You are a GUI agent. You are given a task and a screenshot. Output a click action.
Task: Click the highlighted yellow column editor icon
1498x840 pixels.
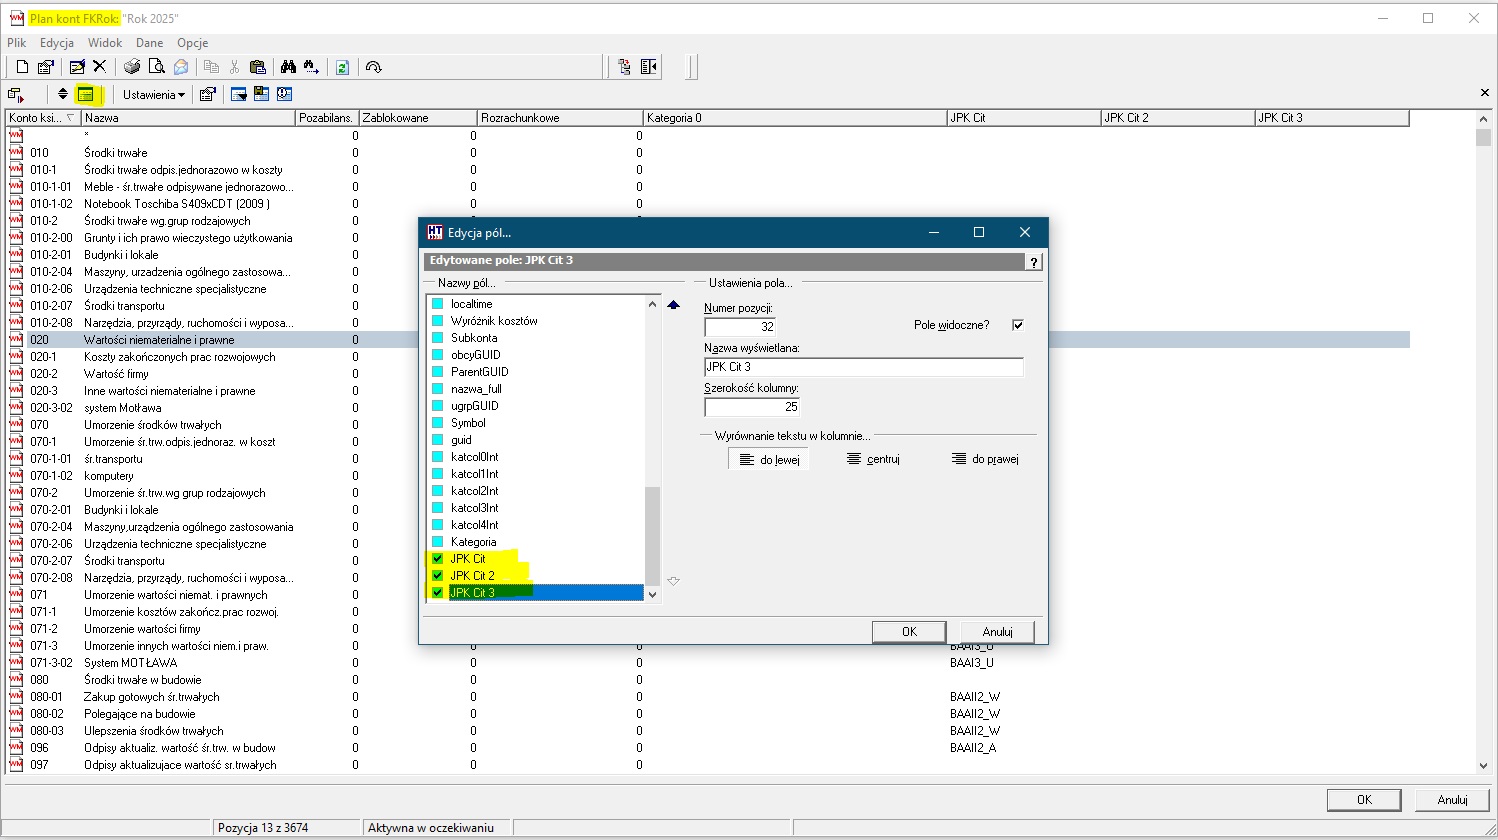86,94
